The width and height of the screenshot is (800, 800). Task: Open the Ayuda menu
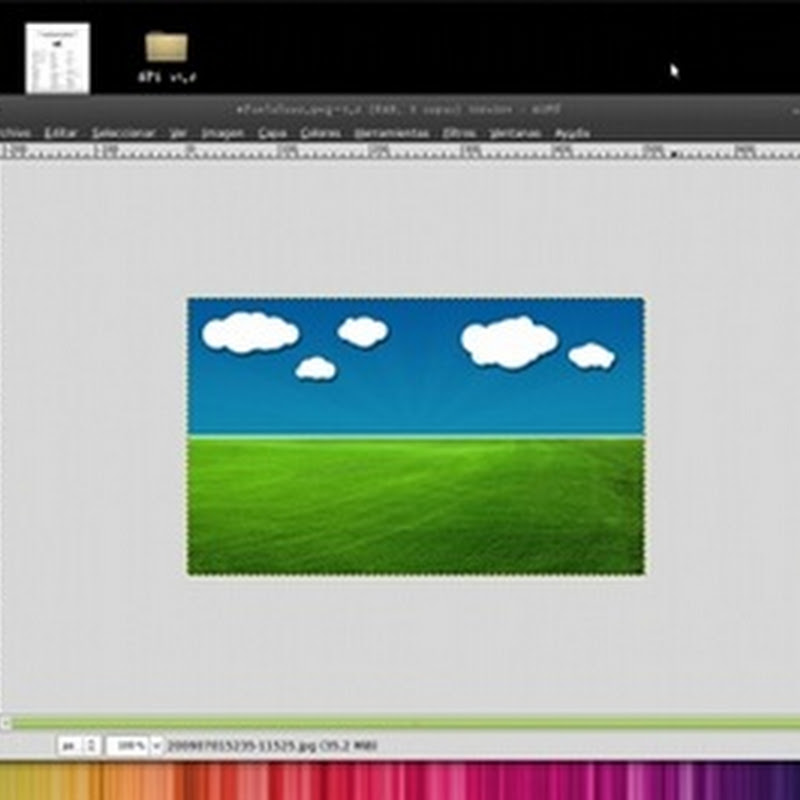(572, 133)
